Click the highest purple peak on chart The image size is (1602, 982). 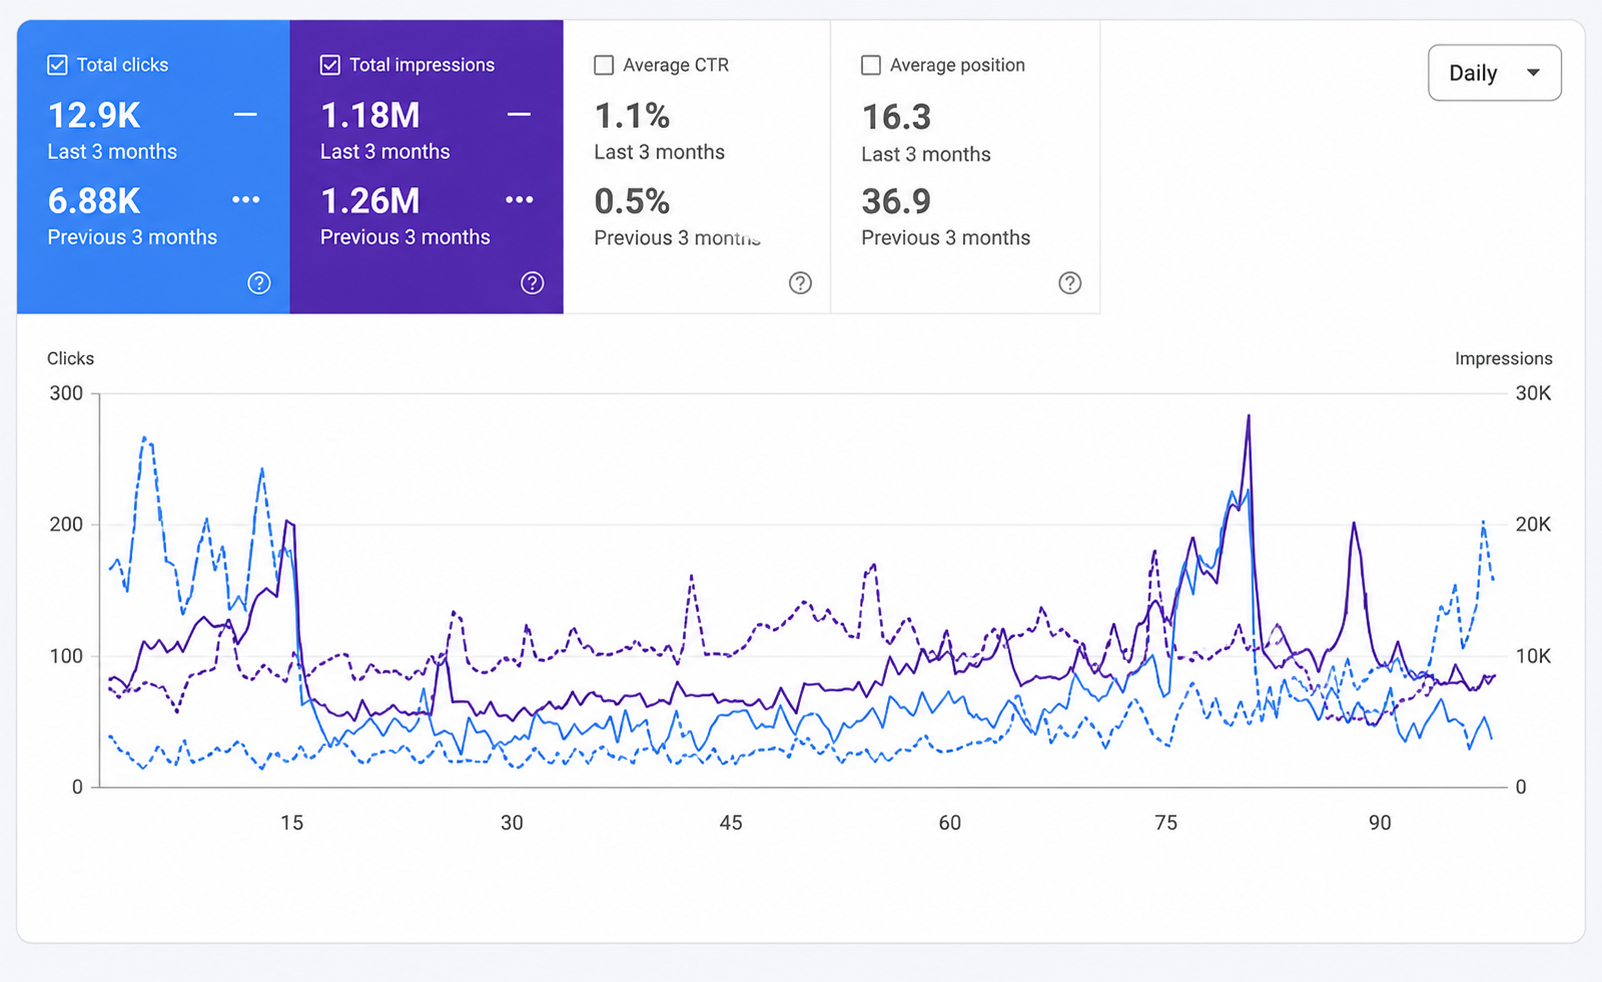tap(1248, 416)
